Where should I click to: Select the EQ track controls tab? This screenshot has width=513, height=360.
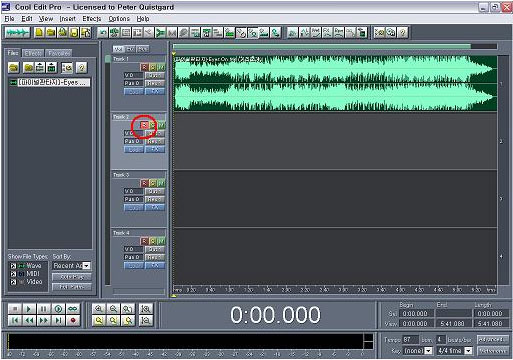click(x=130, y=49)
